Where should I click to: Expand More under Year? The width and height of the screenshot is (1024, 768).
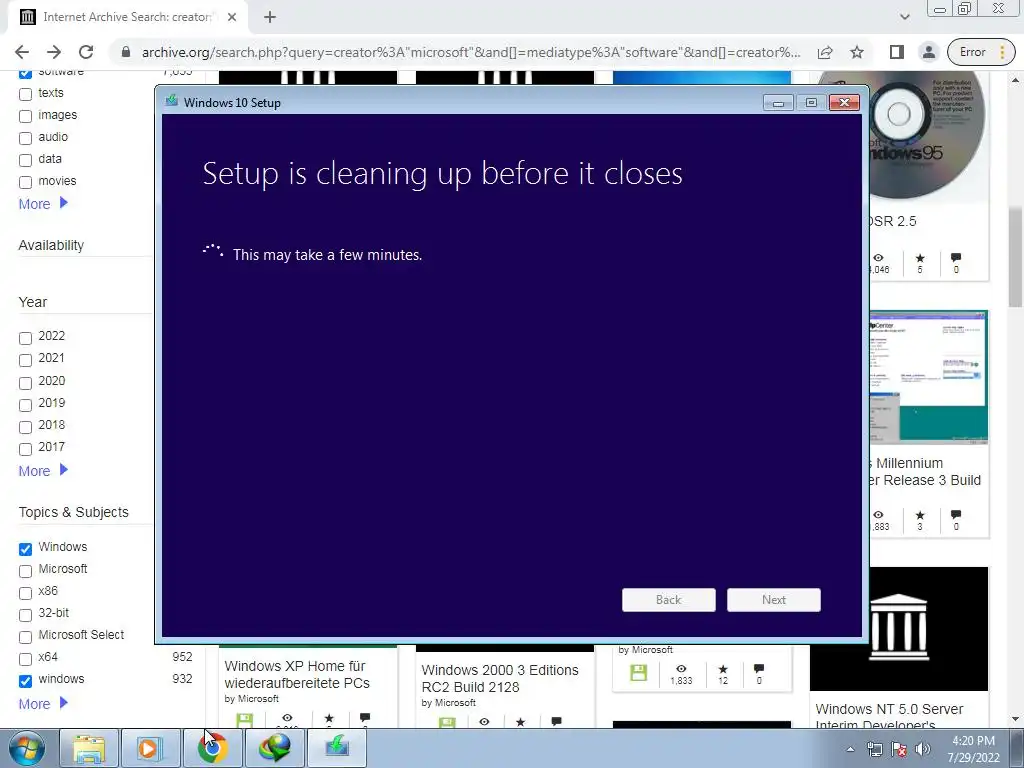(x=43, y=471)
